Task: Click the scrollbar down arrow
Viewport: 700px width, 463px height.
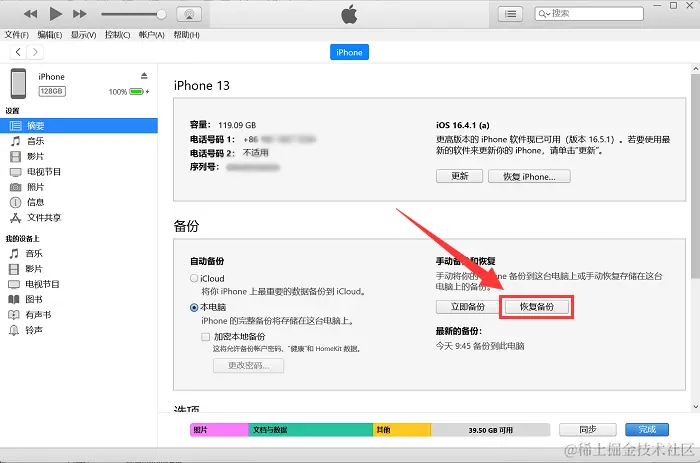Action: click(x=696, y=407)
